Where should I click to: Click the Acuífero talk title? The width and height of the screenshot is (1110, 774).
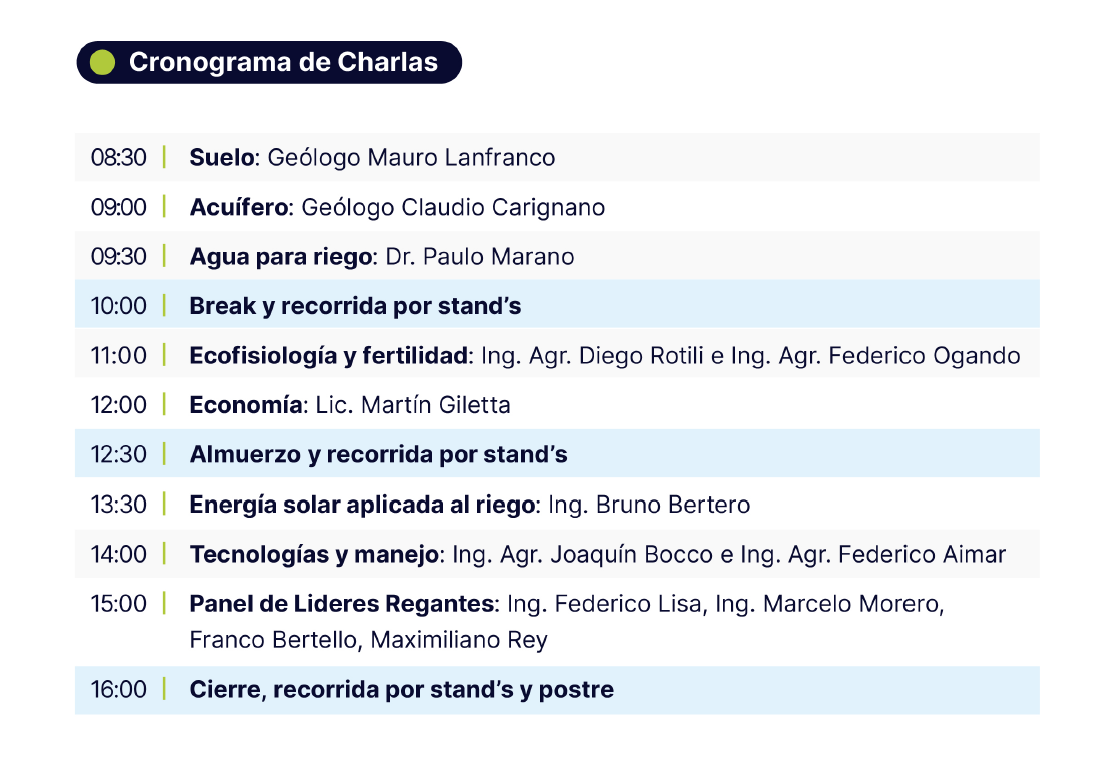click(x=239, y=207)
